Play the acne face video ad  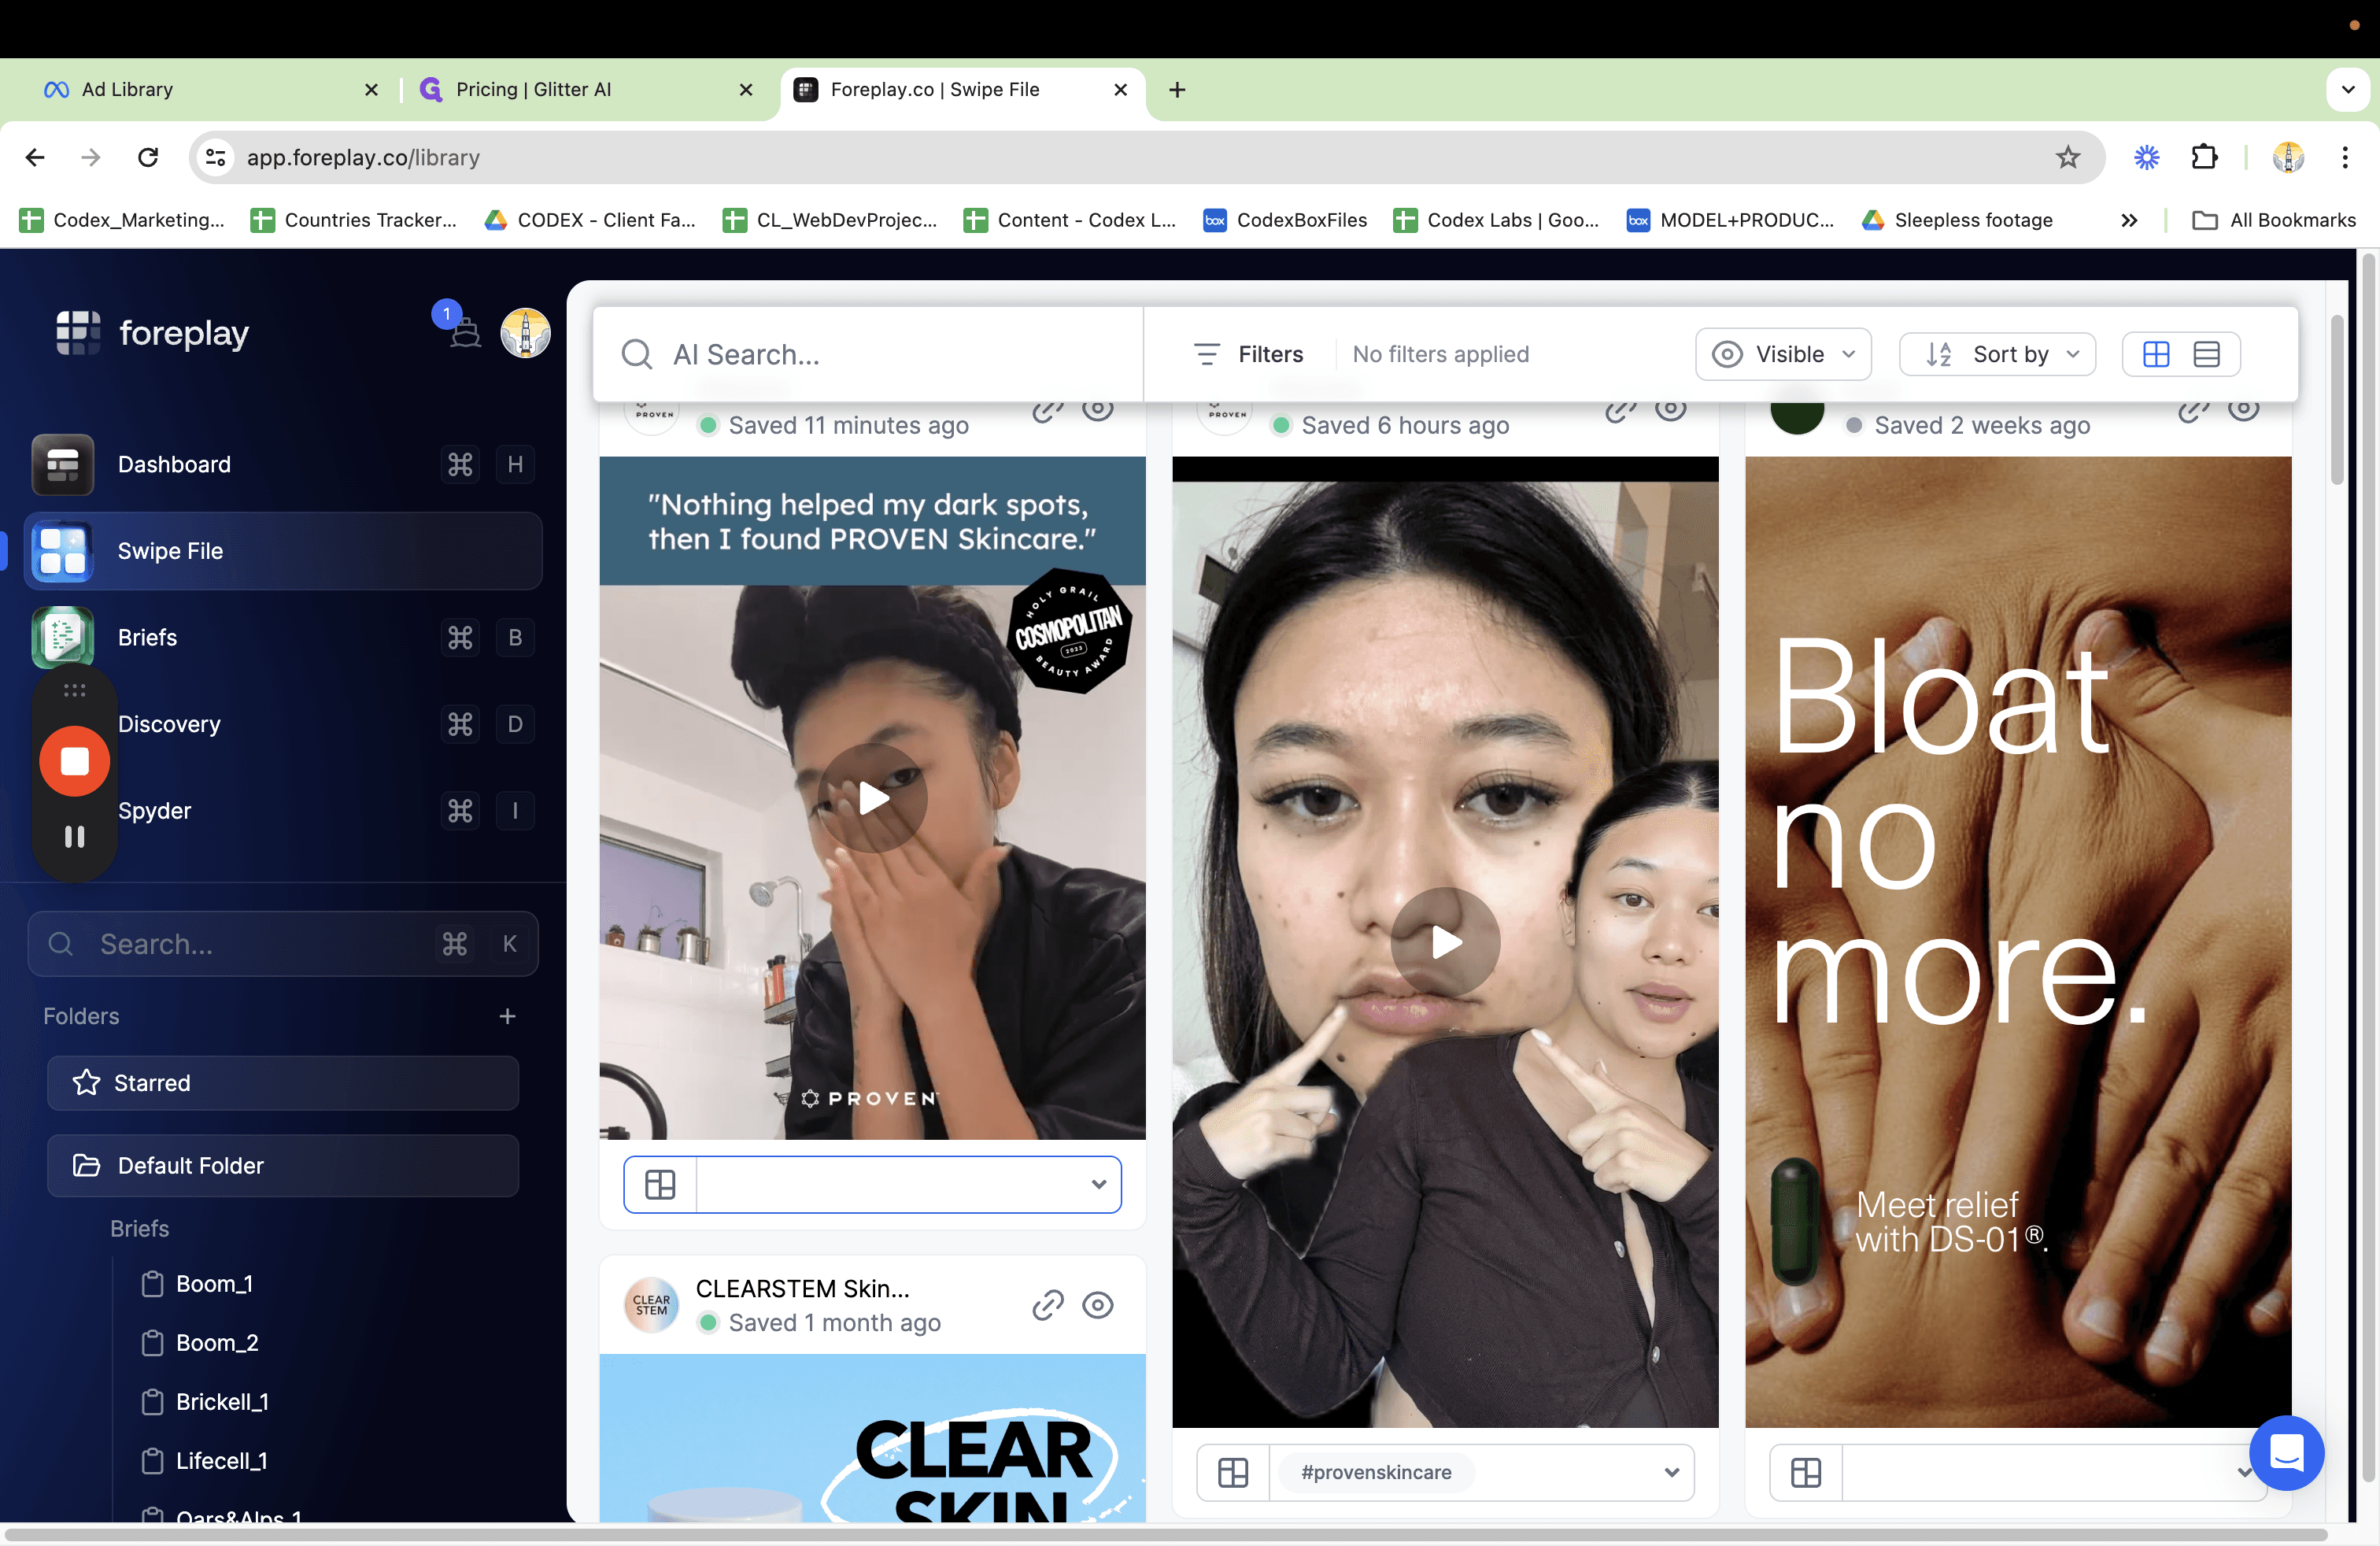(x=1445, y=942)
